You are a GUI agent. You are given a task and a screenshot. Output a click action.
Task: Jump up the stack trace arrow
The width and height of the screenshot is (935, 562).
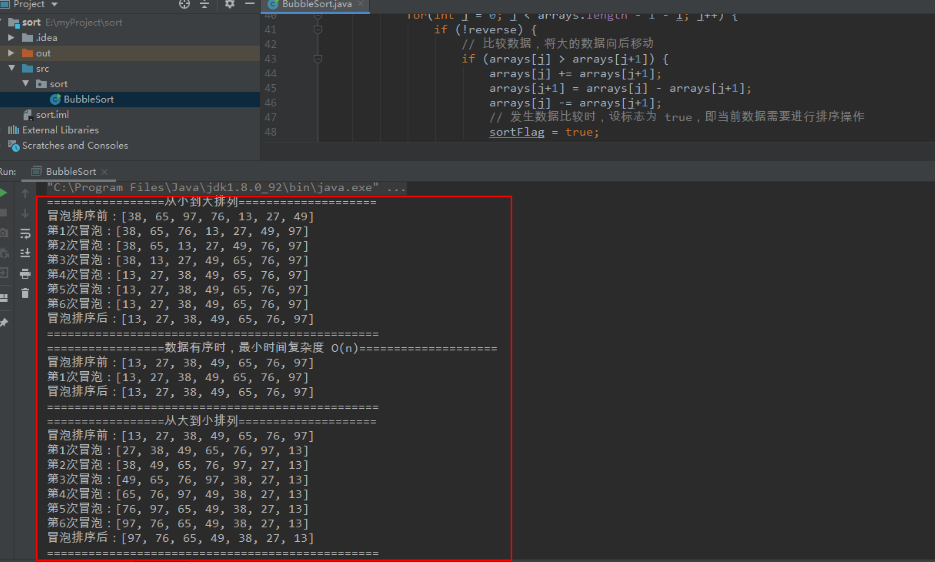(x=25, y=193)
